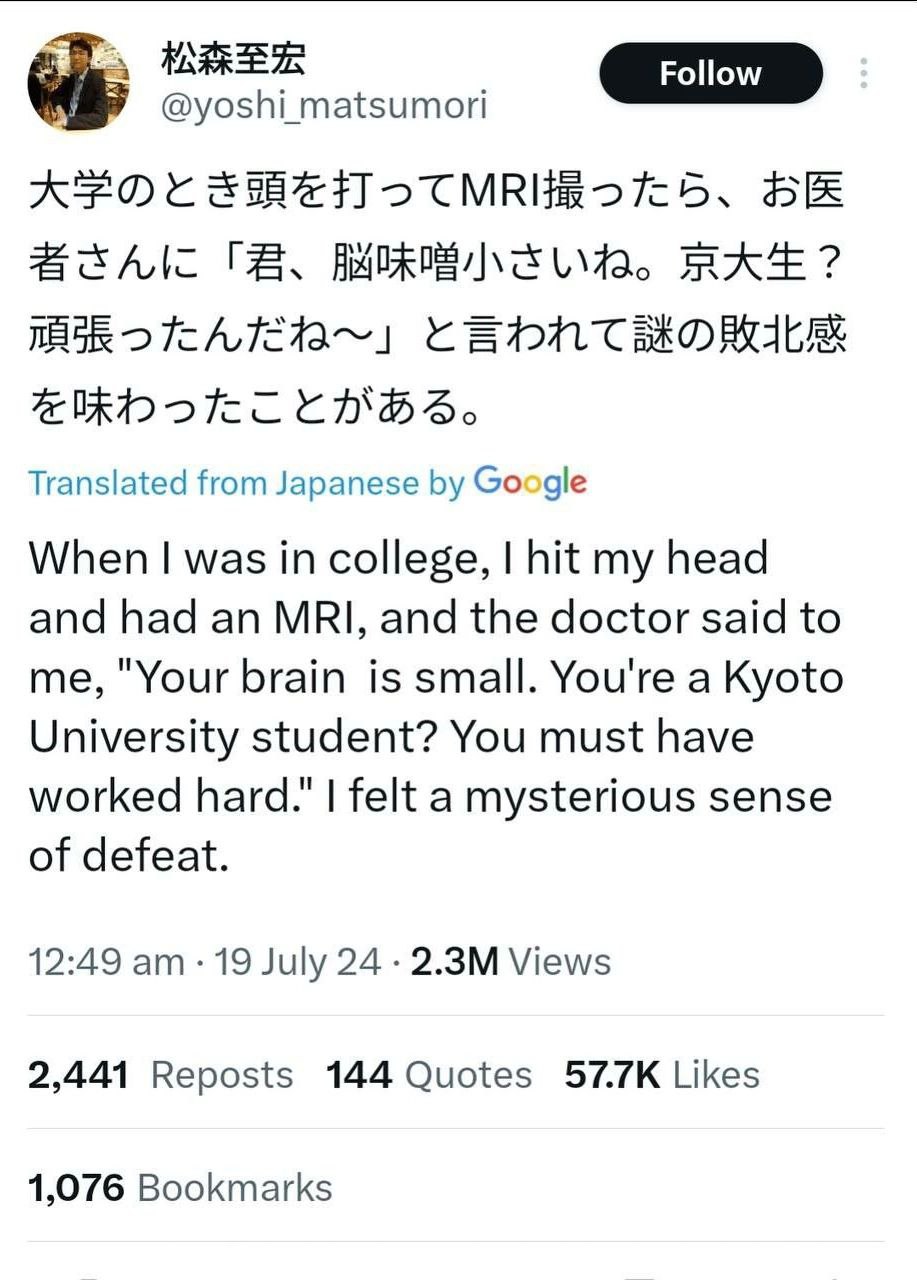Show the 57.7K Likes list
This screenshot has height=1280, width=917.
click(662, 1075)
